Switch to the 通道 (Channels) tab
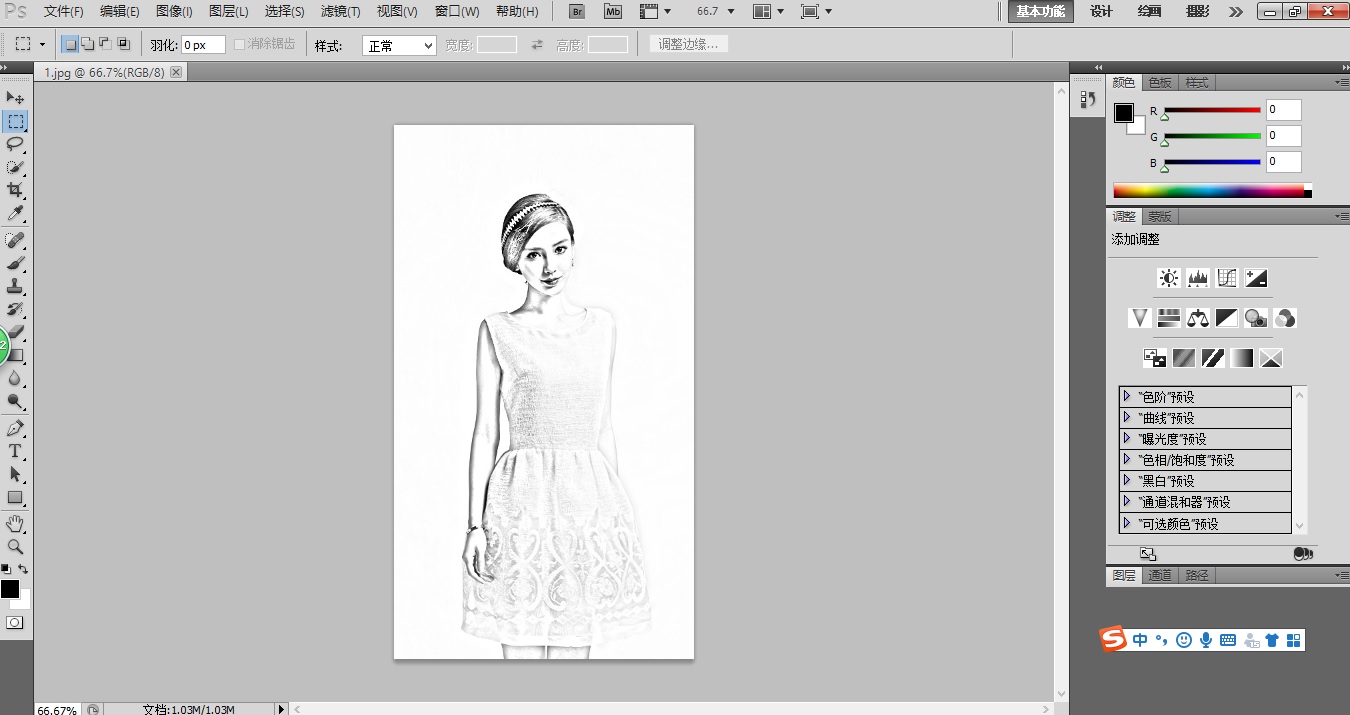 click(x=1160, y=575)
